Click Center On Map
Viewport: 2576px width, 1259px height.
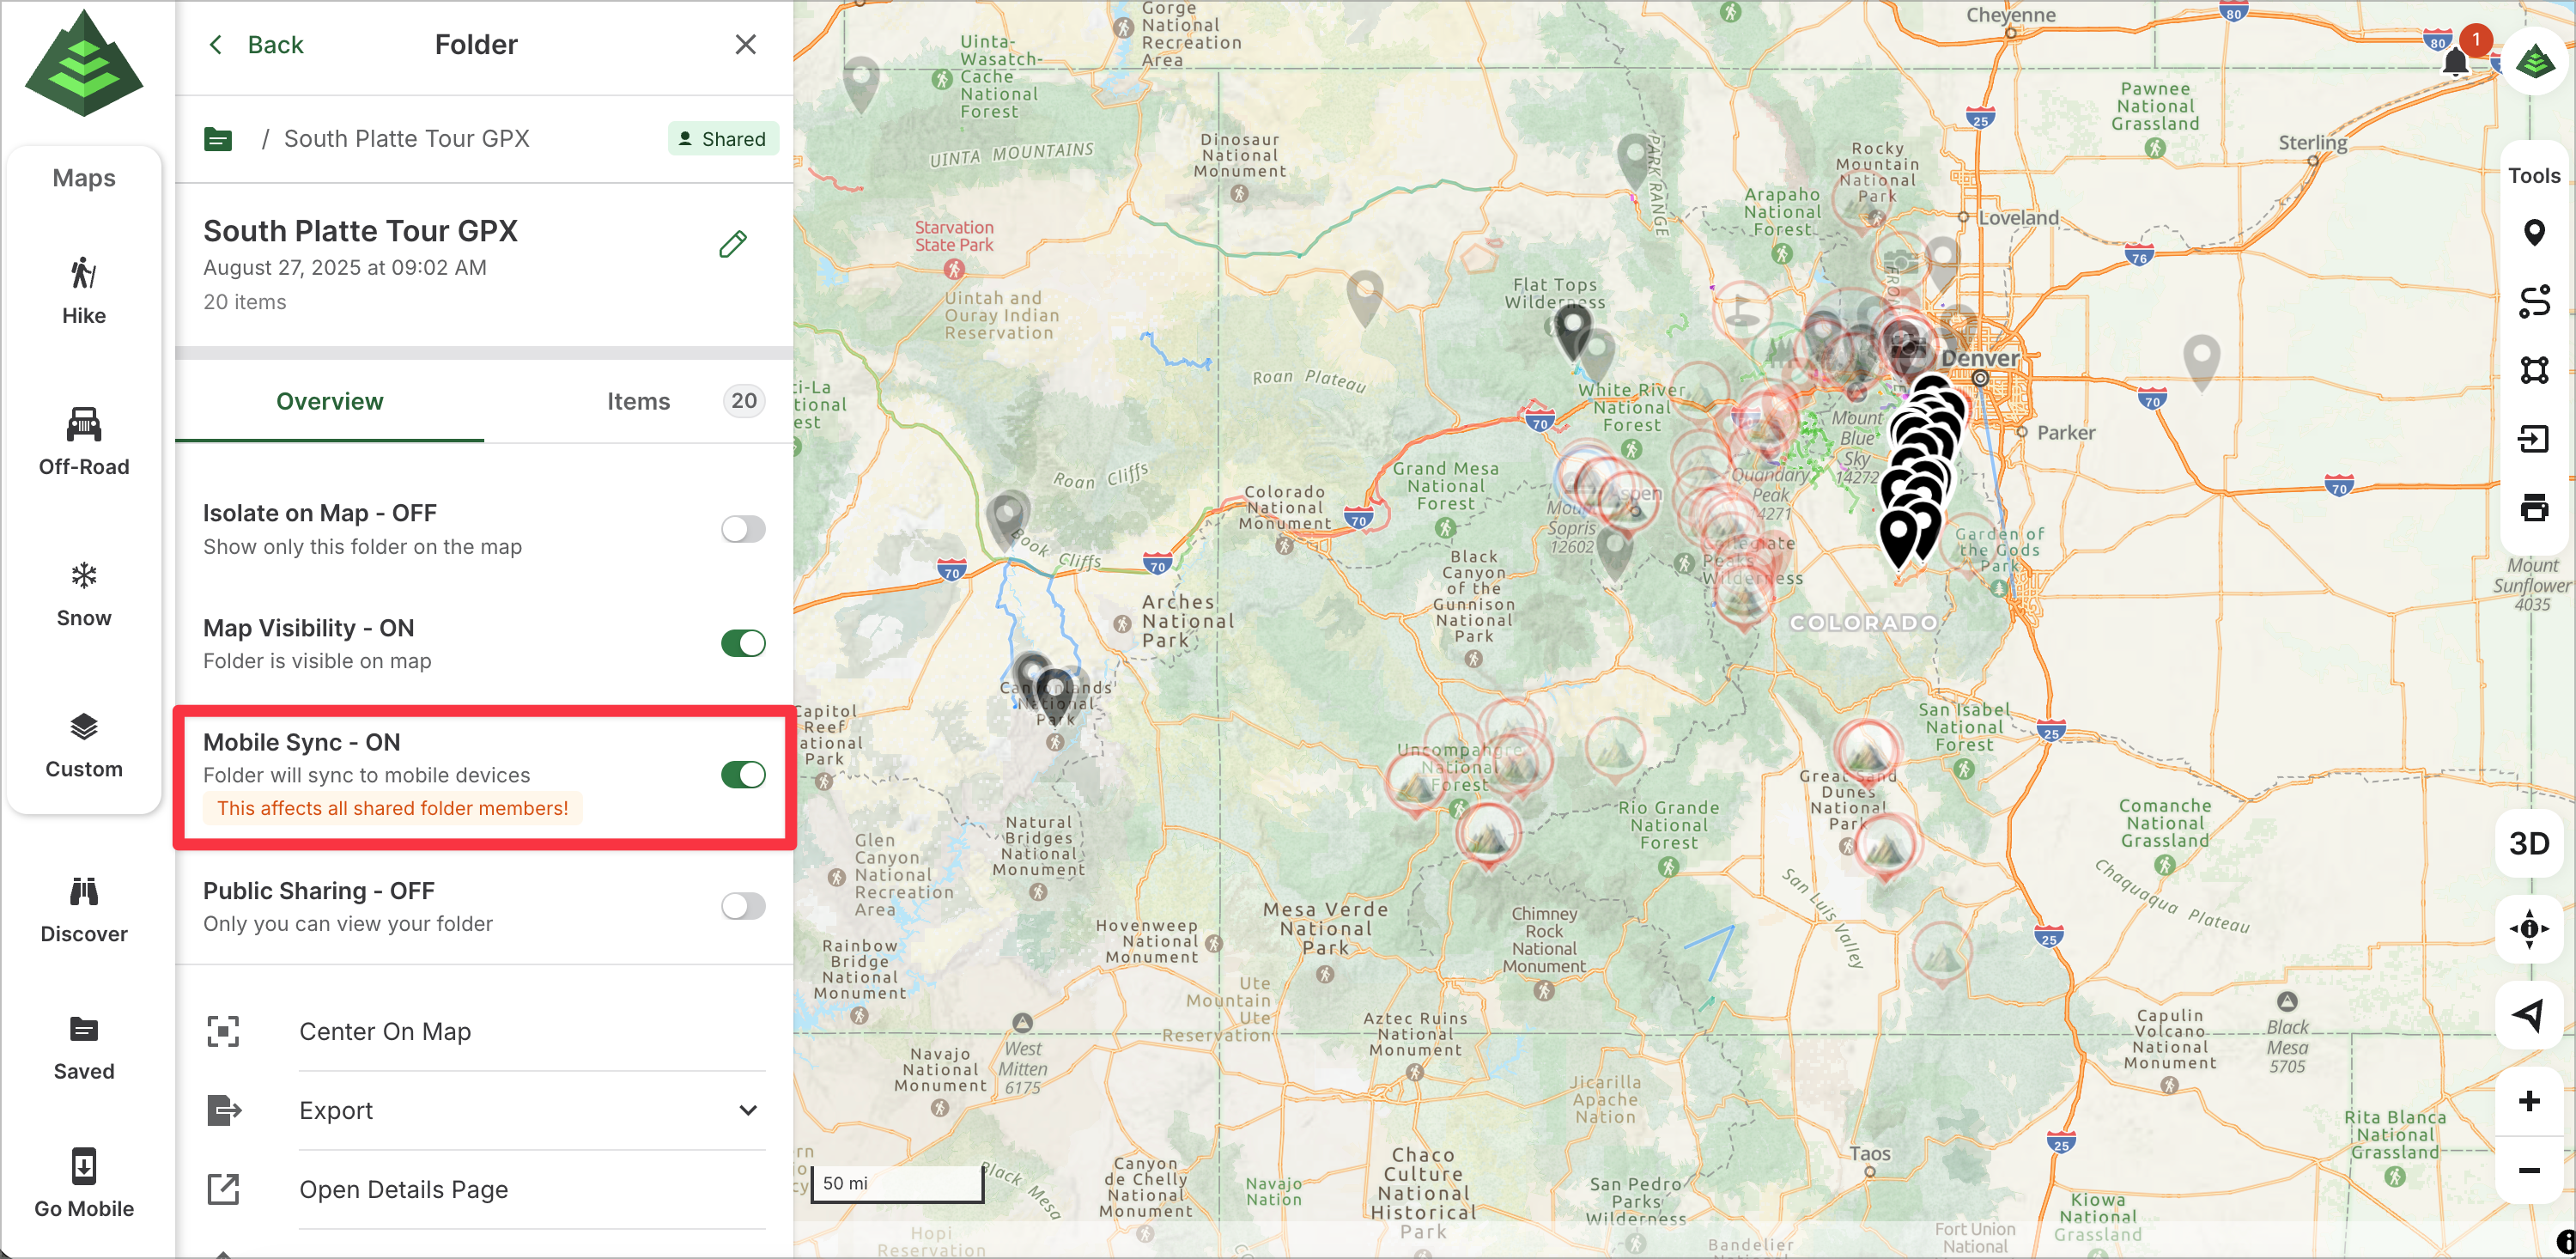(x=385, y=1031)
